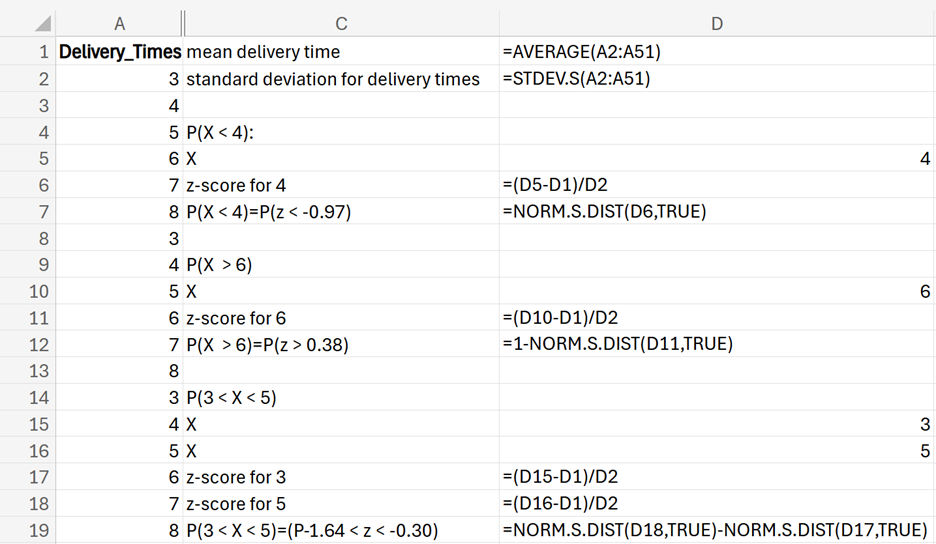Select column A header
This screenshot has height=544, width=936.
coord(119,24)
